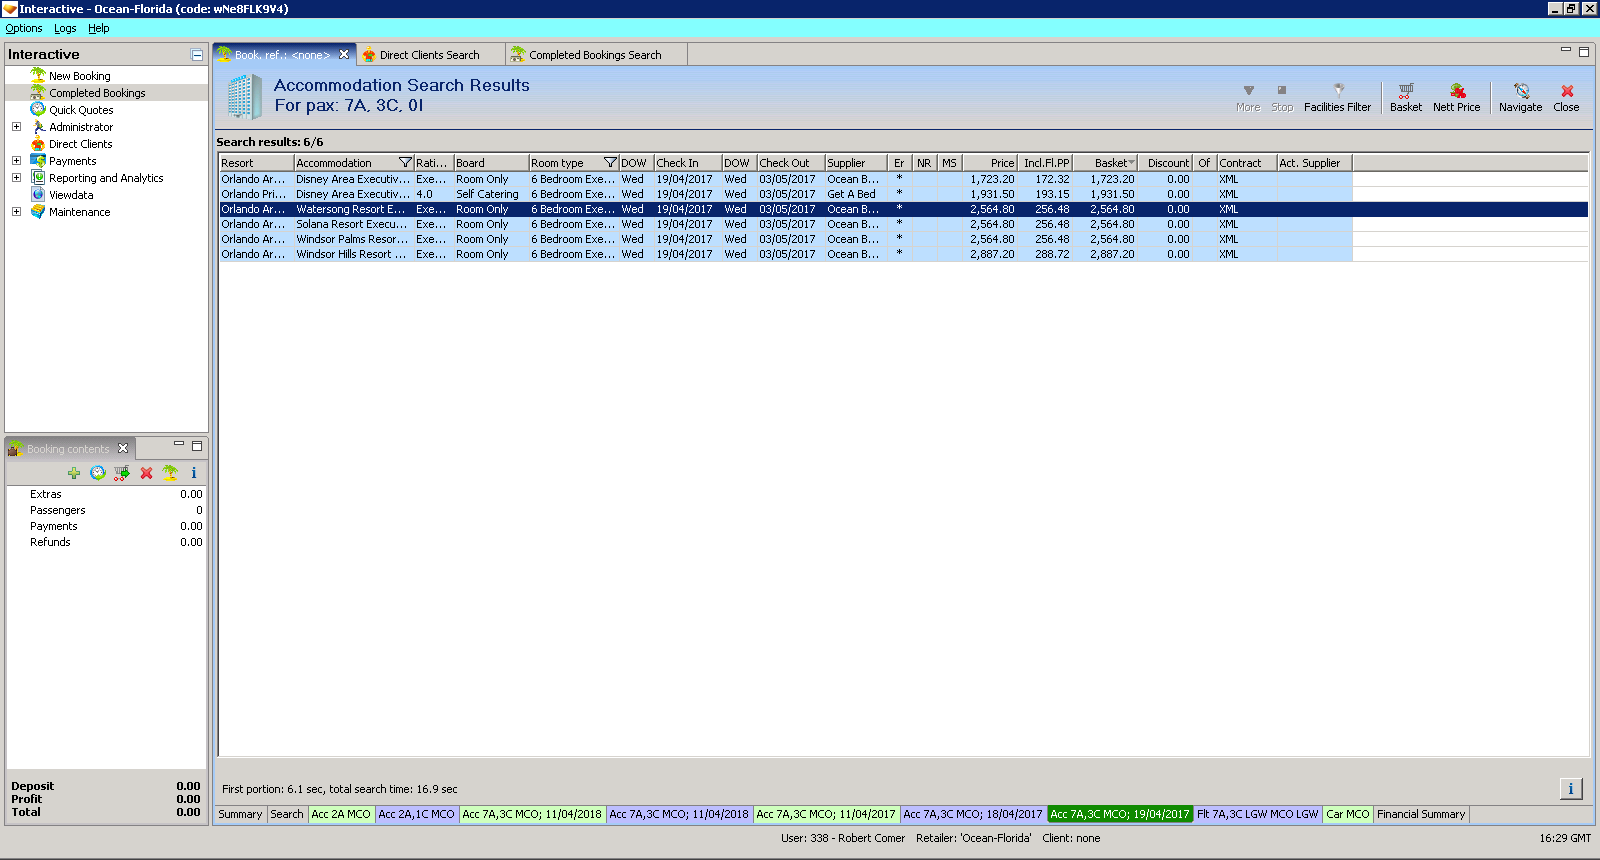Select the Windsor Palms Resort result row
The height and width of the screenshot is (860, 1600).
[786, 239]
